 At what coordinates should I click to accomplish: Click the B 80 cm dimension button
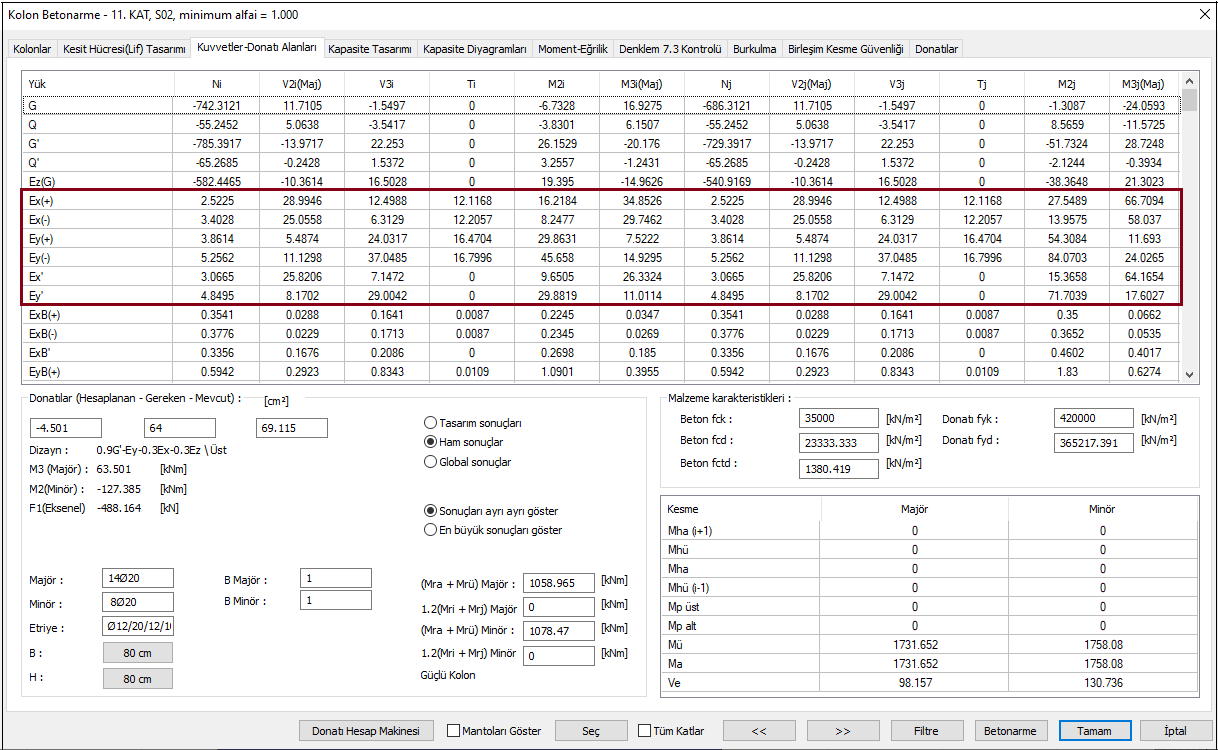pos(138,653)
